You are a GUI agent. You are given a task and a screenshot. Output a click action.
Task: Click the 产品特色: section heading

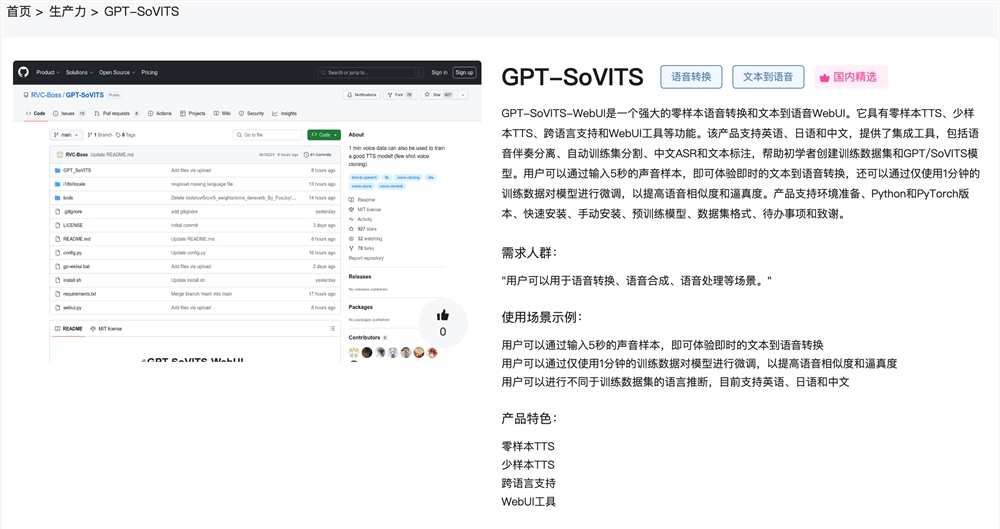point(529,419)
